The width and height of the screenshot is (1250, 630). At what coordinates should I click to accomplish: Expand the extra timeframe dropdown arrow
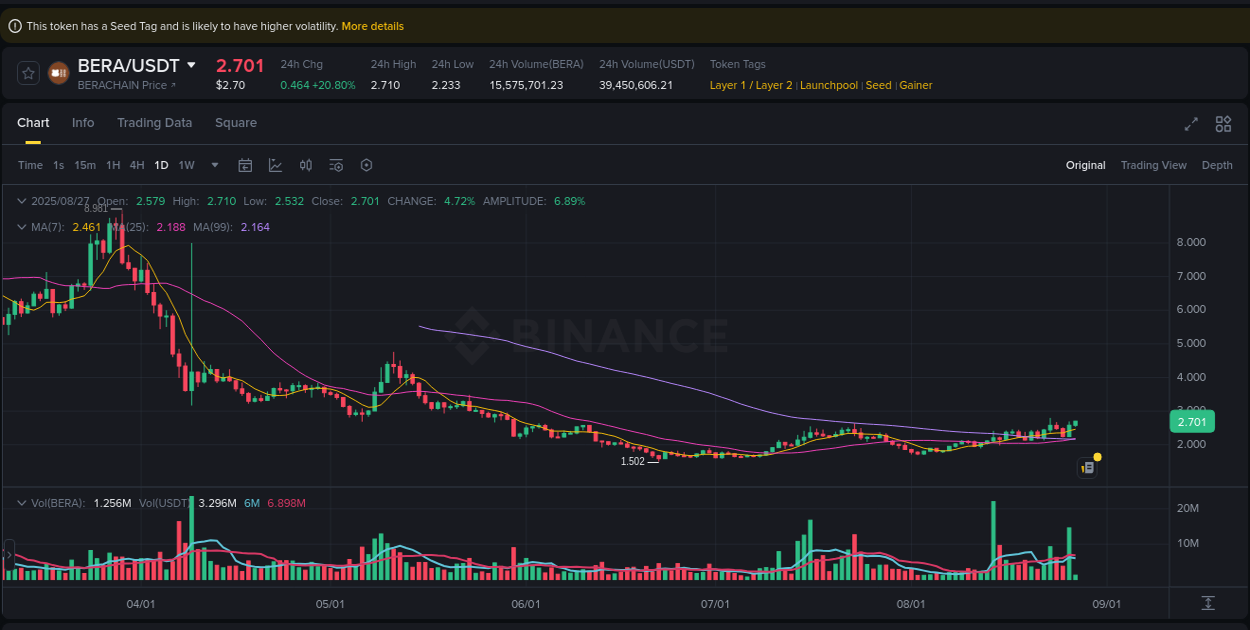(213, 165)
